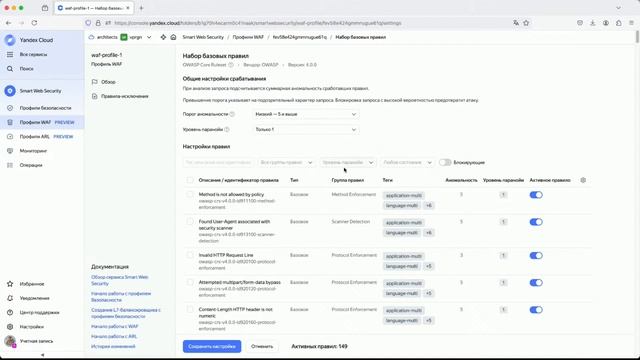The image size is (640, 360).
Task: Open Support center icon
Action: pos(10,312)
